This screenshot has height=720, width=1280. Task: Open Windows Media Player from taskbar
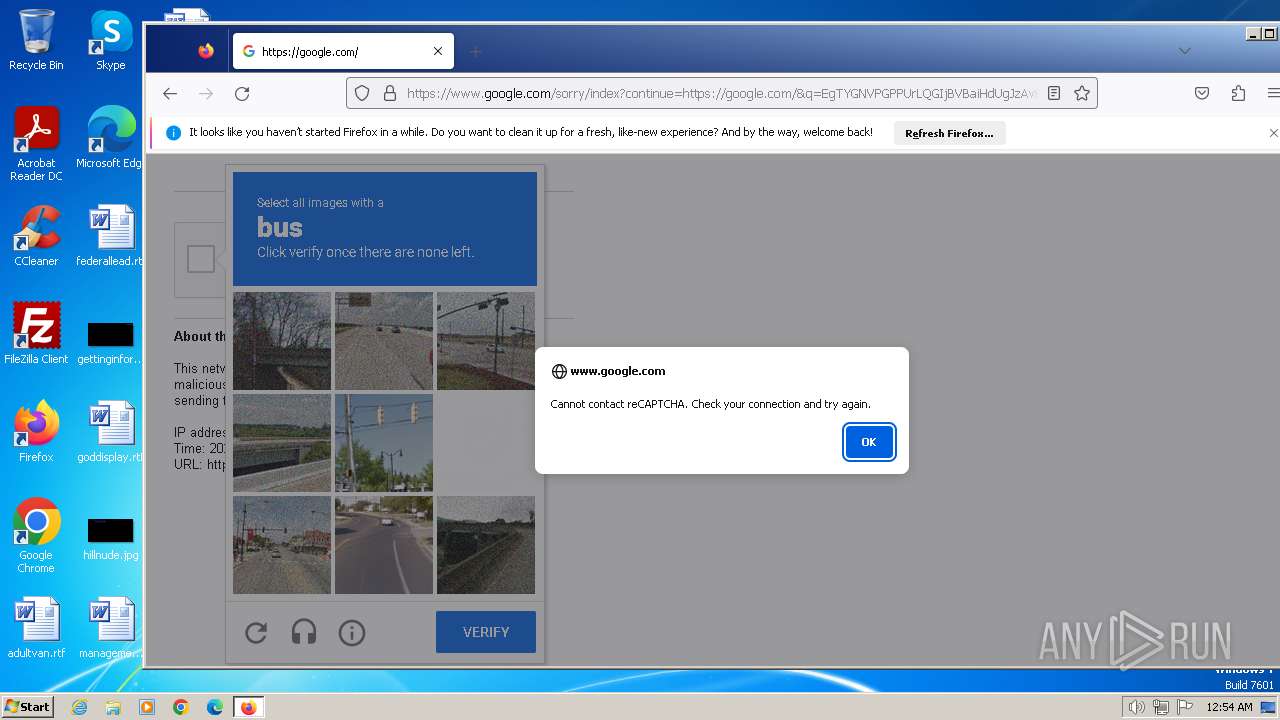(147, 707)
